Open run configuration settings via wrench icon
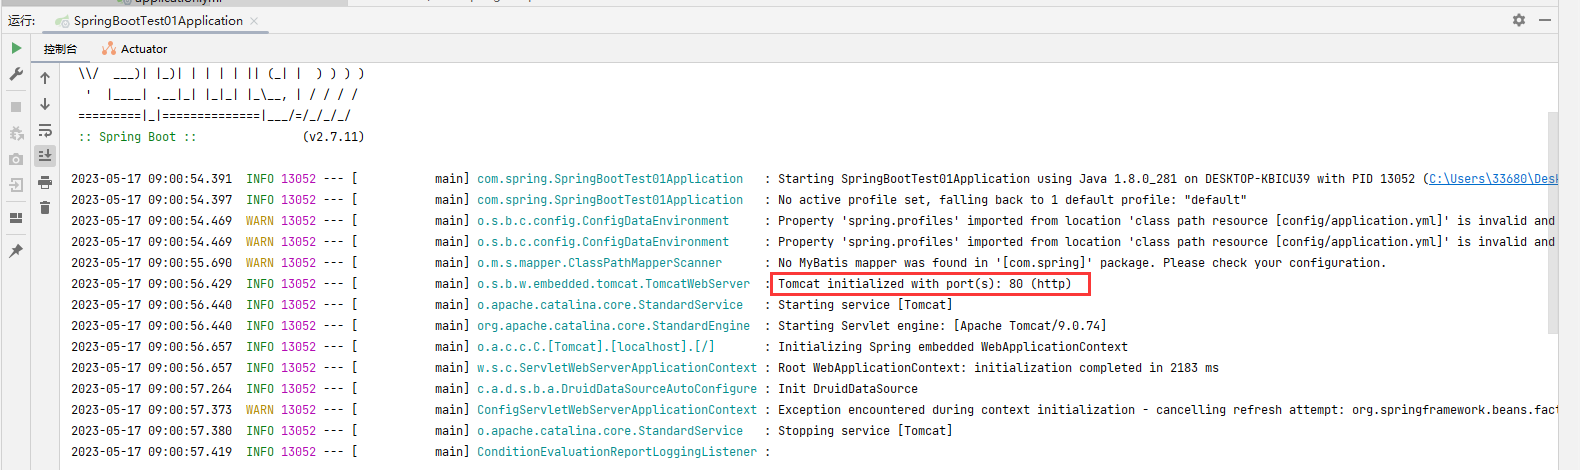 click(16, 74)
